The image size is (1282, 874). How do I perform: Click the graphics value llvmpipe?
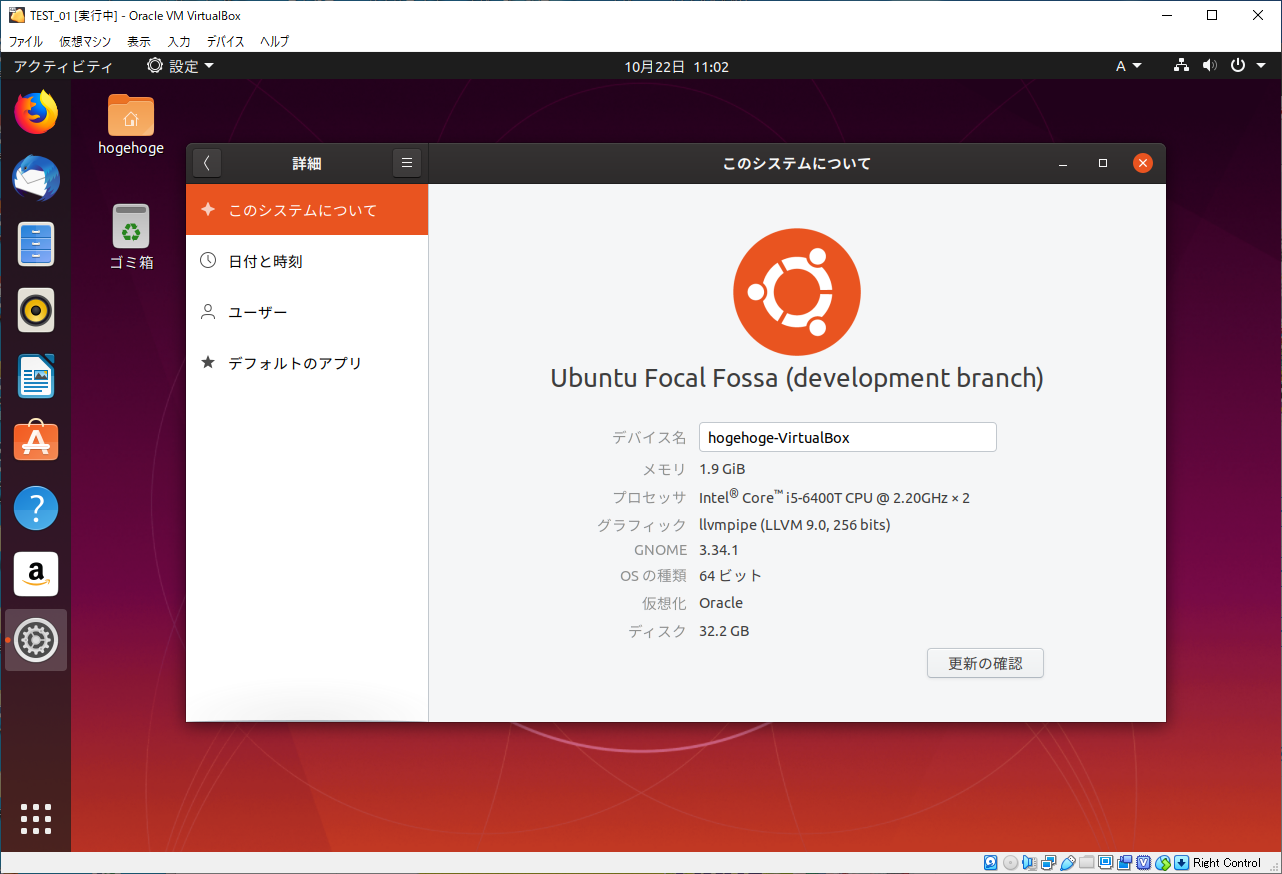(795, 524)
